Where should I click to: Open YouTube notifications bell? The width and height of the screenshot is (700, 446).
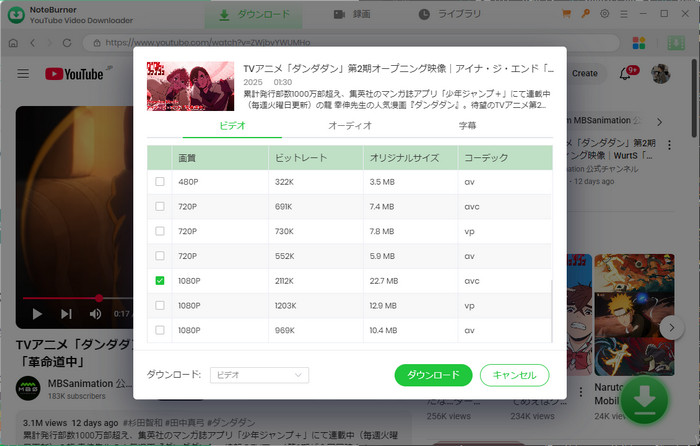(x=626, y=74)
